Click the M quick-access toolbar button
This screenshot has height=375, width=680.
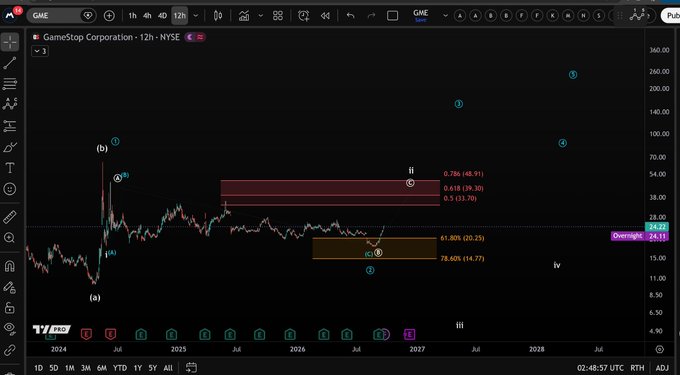point(568,16)
